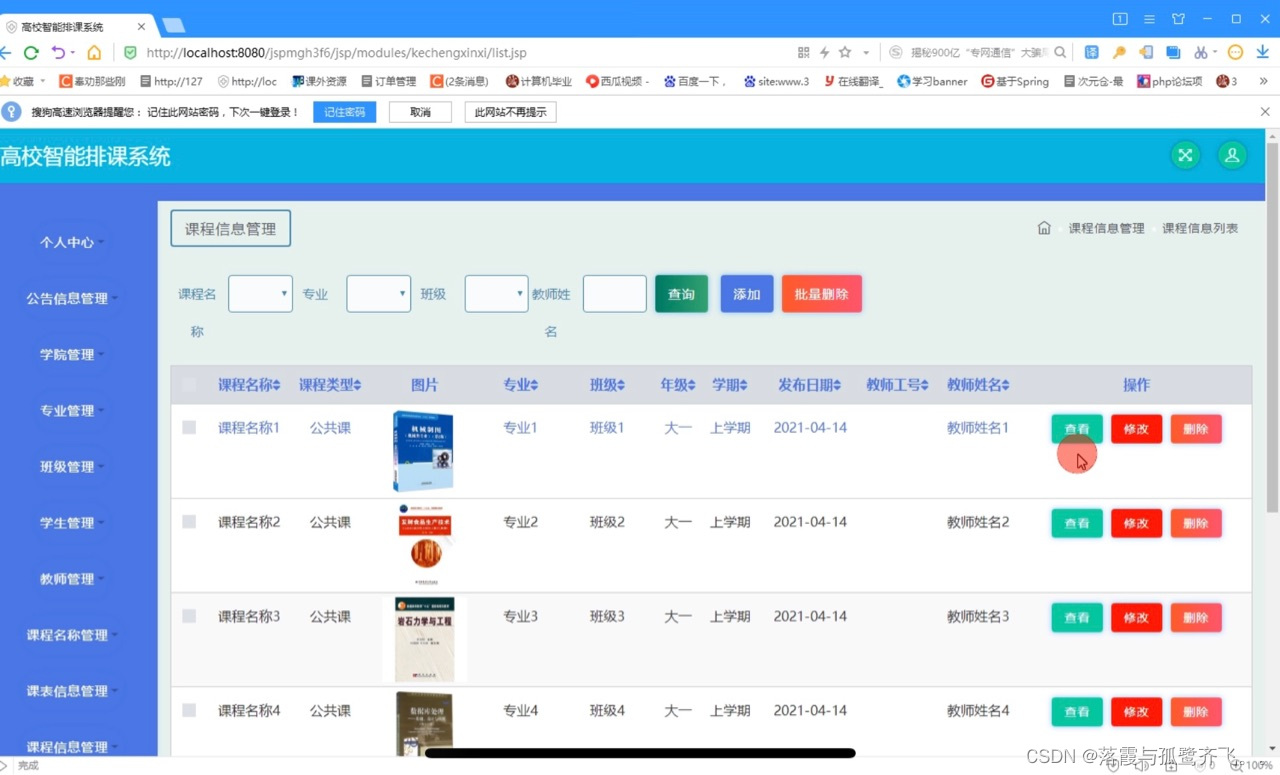Open a new browser tab
This screenshot has height=775, width=1280.
pos(173,25)
